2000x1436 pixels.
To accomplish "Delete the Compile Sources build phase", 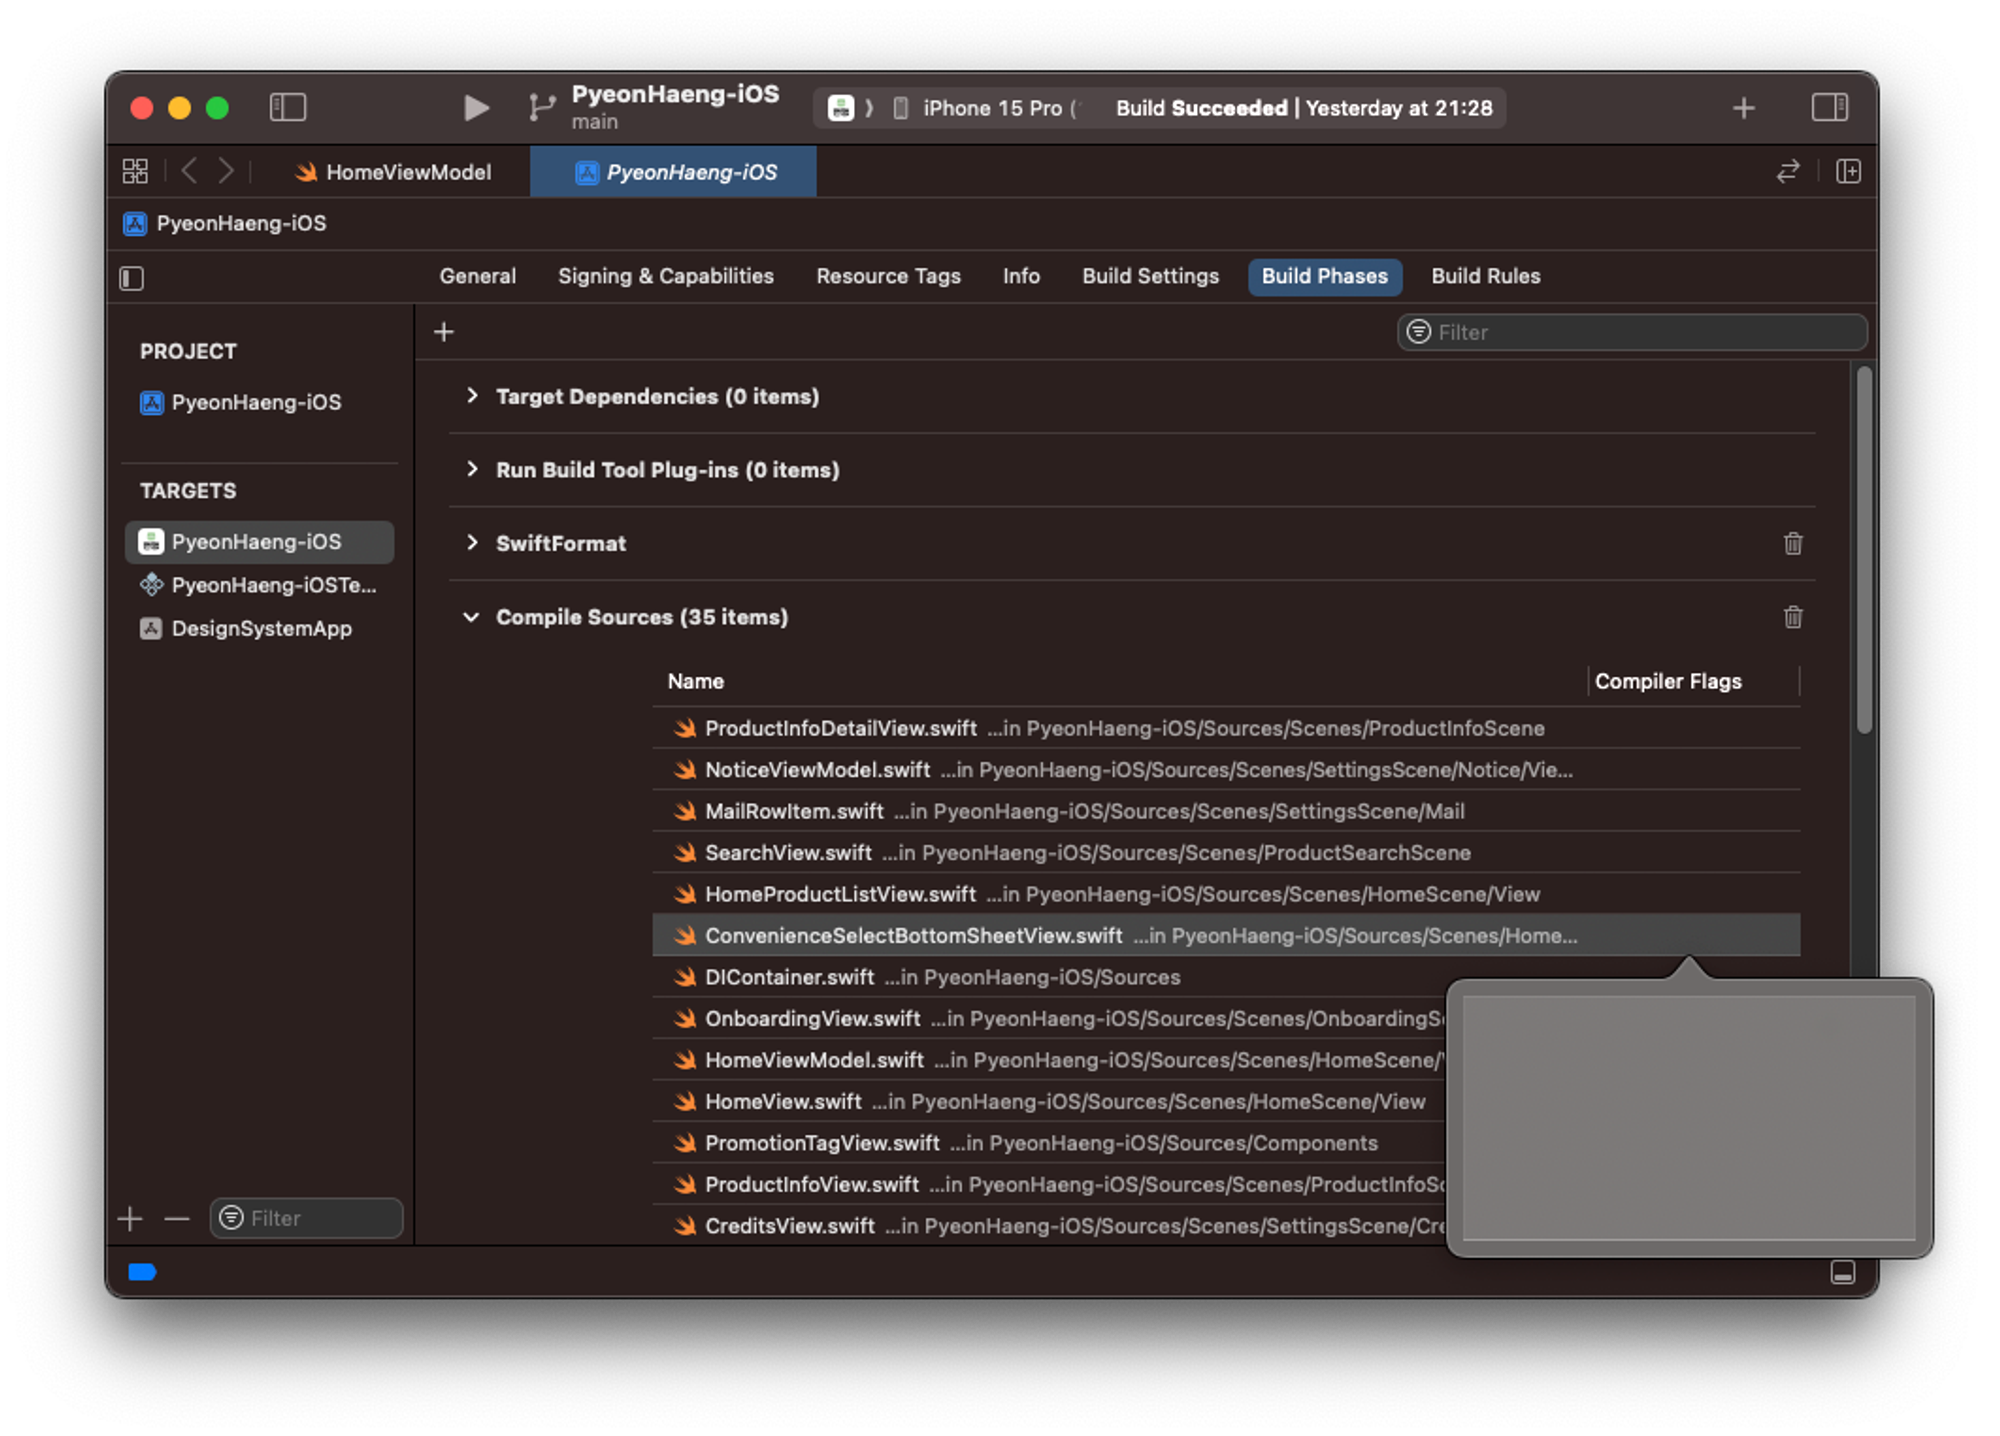I will (x=1793, y=617).
